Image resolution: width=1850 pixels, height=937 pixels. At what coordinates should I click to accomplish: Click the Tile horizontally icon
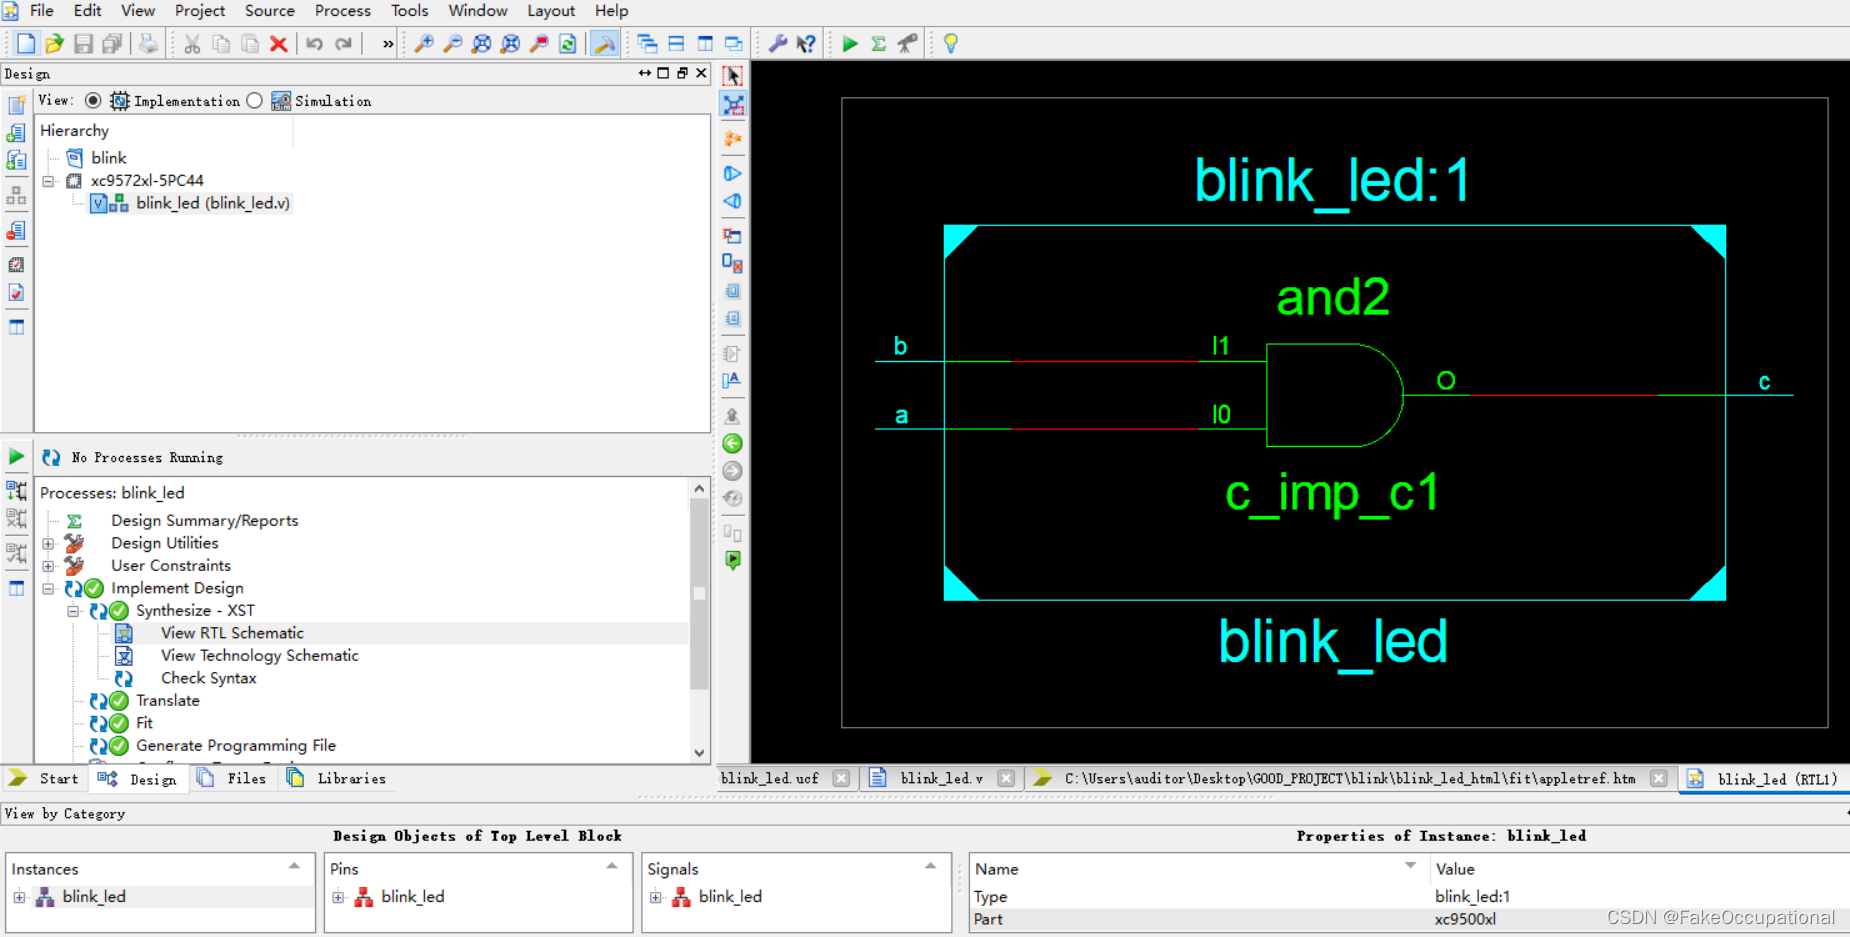coord(676,43)
